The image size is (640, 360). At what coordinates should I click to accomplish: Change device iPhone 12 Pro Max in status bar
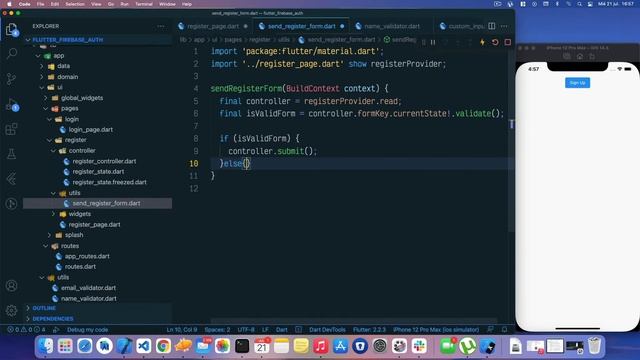click(x=436, y=329)
